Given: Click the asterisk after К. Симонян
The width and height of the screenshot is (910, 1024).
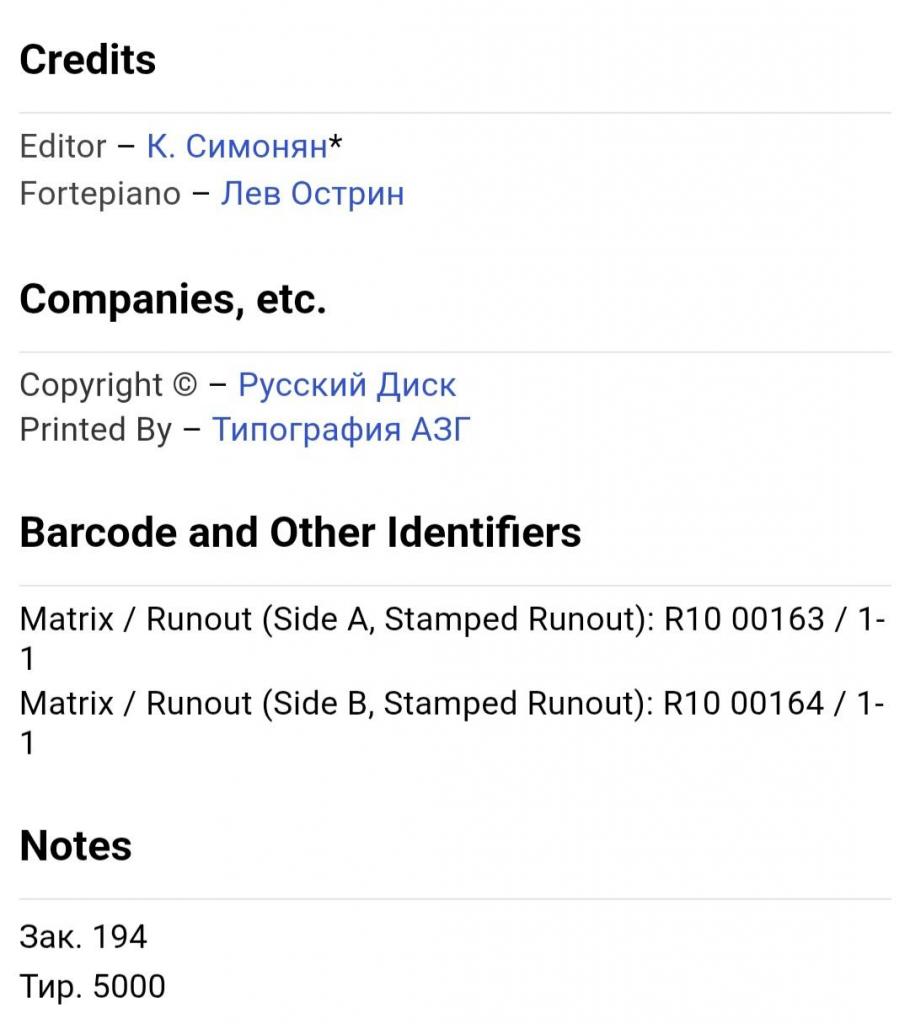Looking at the screenshot, I should tap(335, 142).
